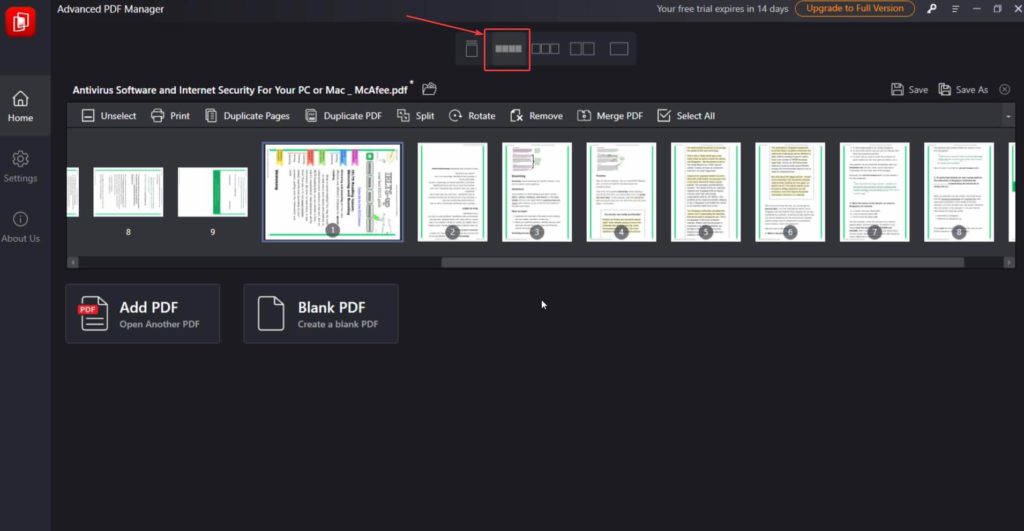1024x531 pixels.
Task: Click Save As button
Action: coord(963,89)
